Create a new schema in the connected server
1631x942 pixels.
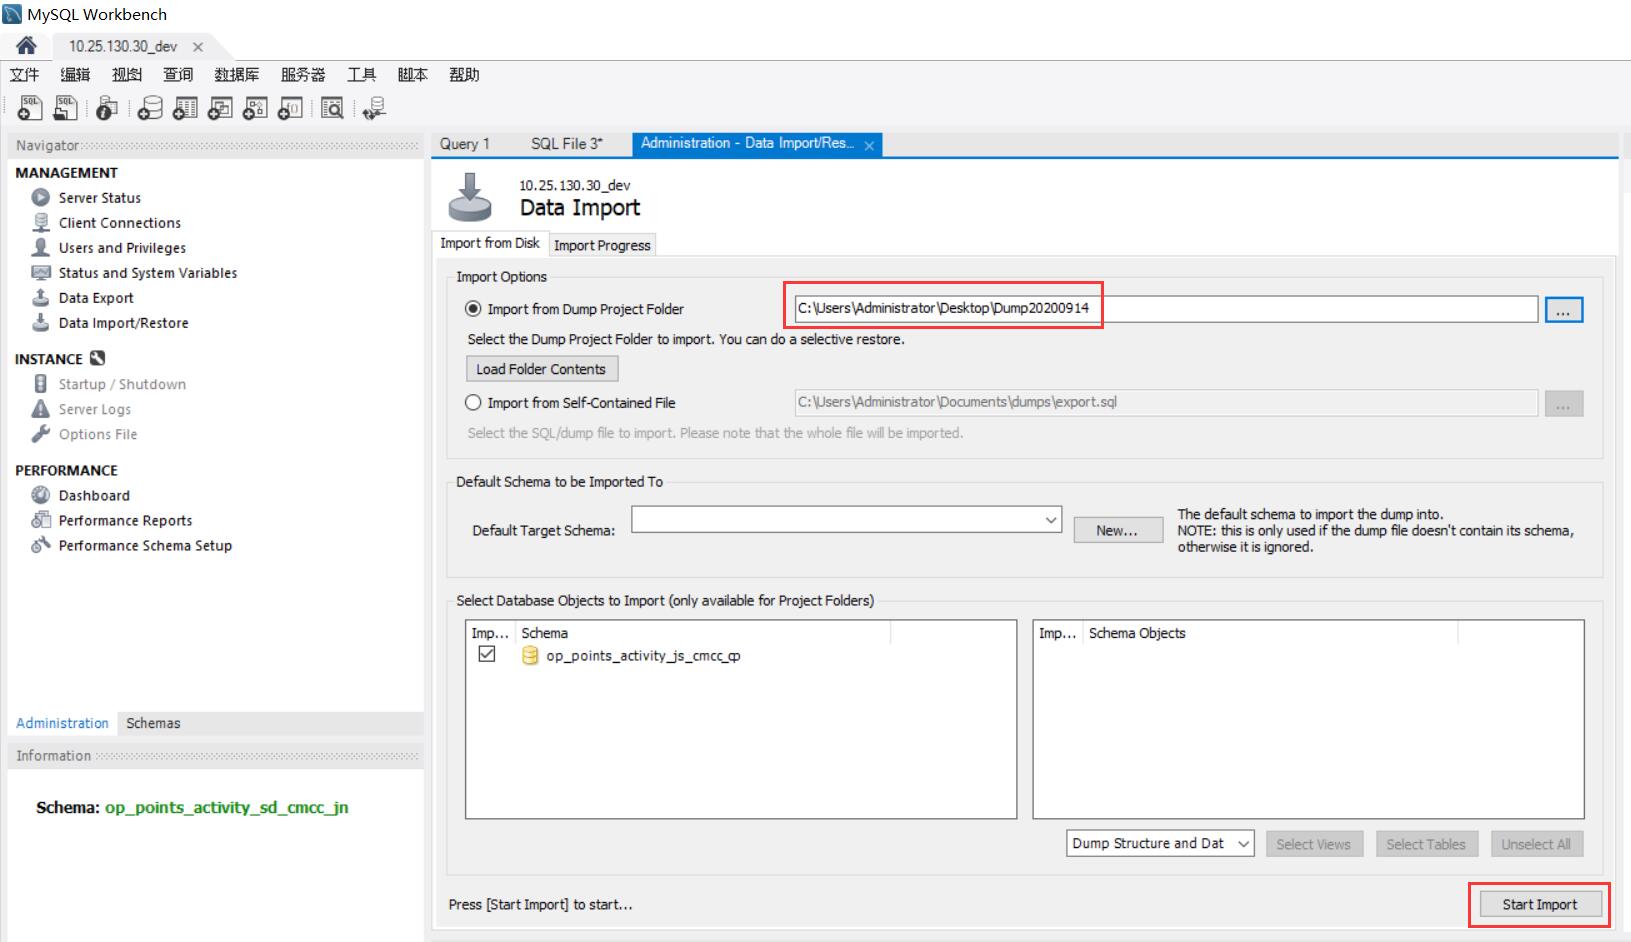(x=148, y=108)
